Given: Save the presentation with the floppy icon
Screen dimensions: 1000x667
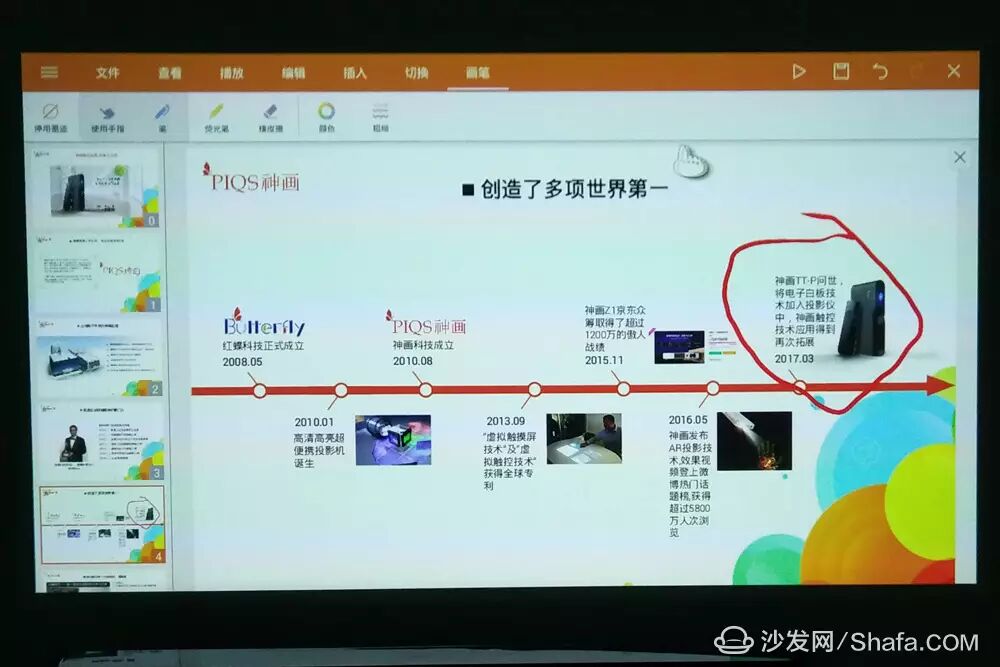Looking at the screenshot, I should tap(841, 71).
